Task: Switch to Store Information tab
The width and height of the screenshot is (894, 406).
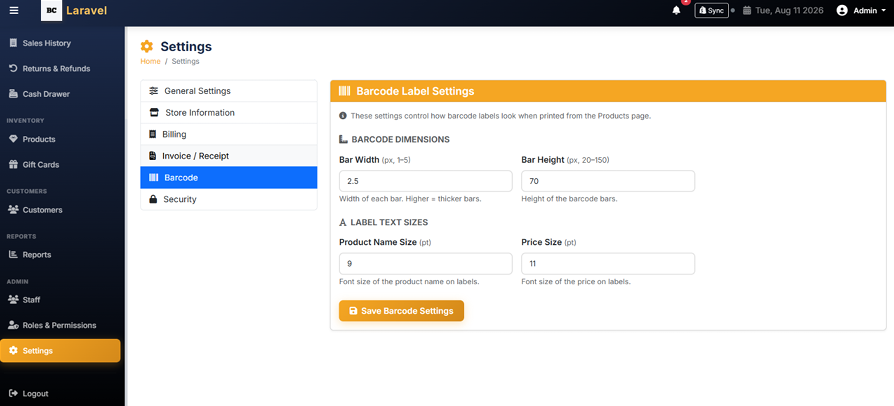Action: pos(229,112)
